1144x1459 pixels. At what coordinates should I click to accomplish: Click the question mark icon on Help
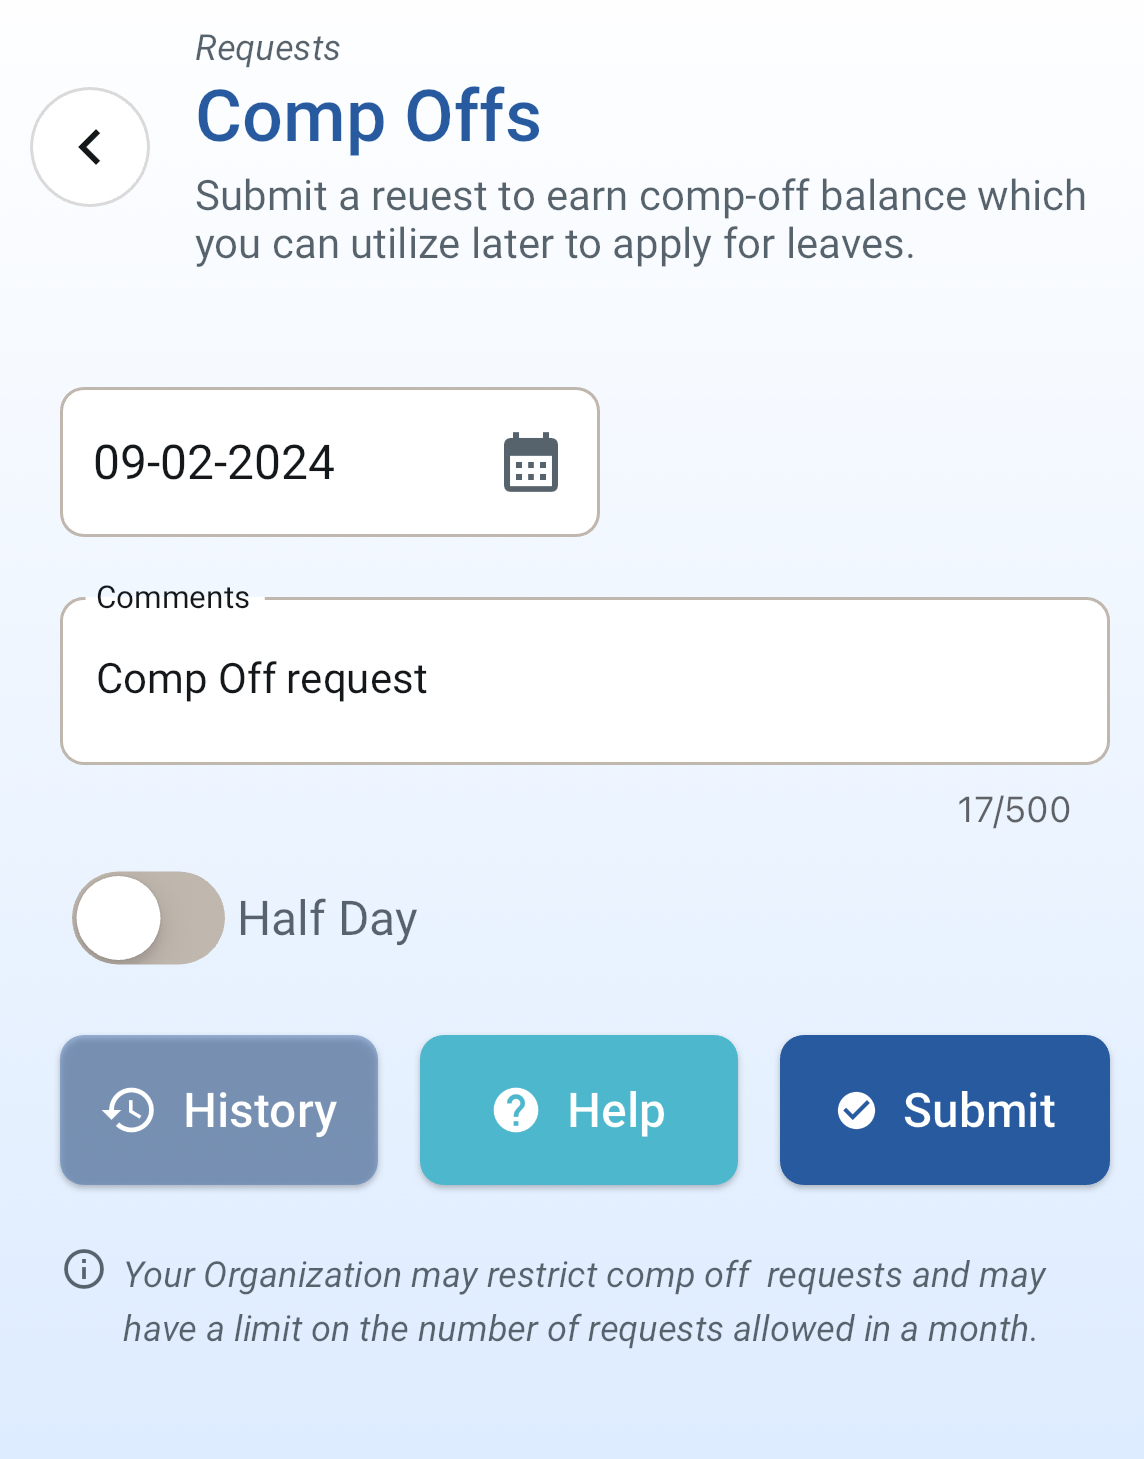click(516, 1110)
